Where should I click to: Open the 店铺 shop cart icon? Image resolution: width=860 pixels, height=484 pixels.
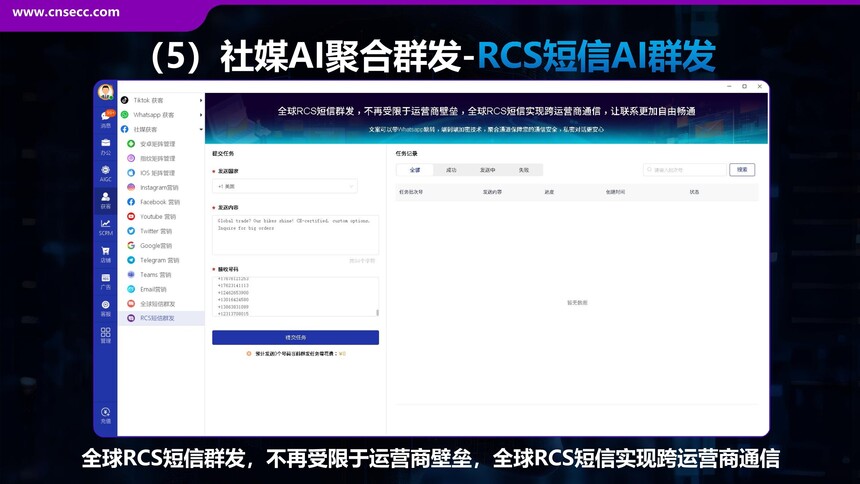[106, 254]
